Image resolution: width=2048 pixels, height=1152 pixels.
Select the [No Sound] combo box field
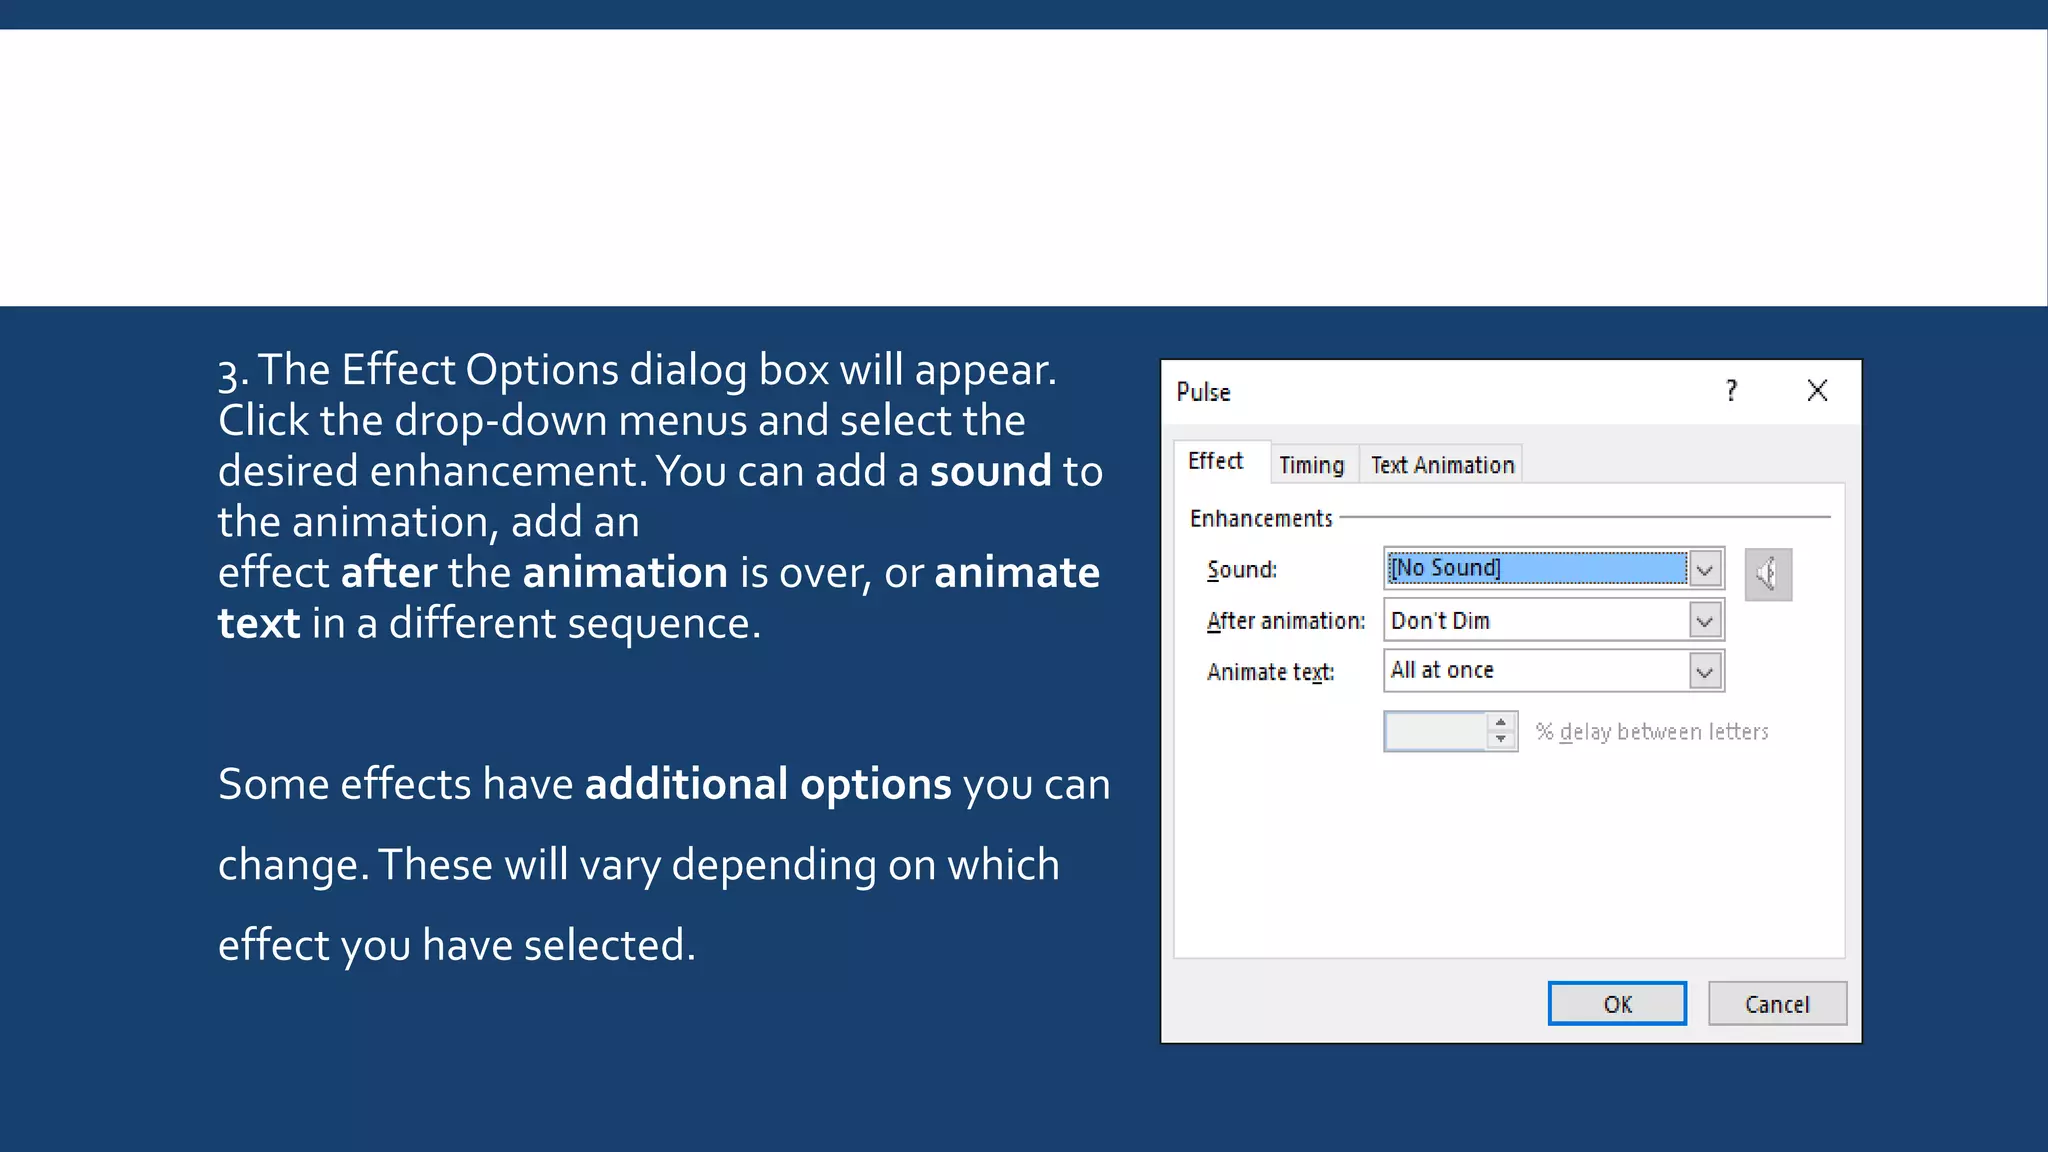click(1535, 568)
